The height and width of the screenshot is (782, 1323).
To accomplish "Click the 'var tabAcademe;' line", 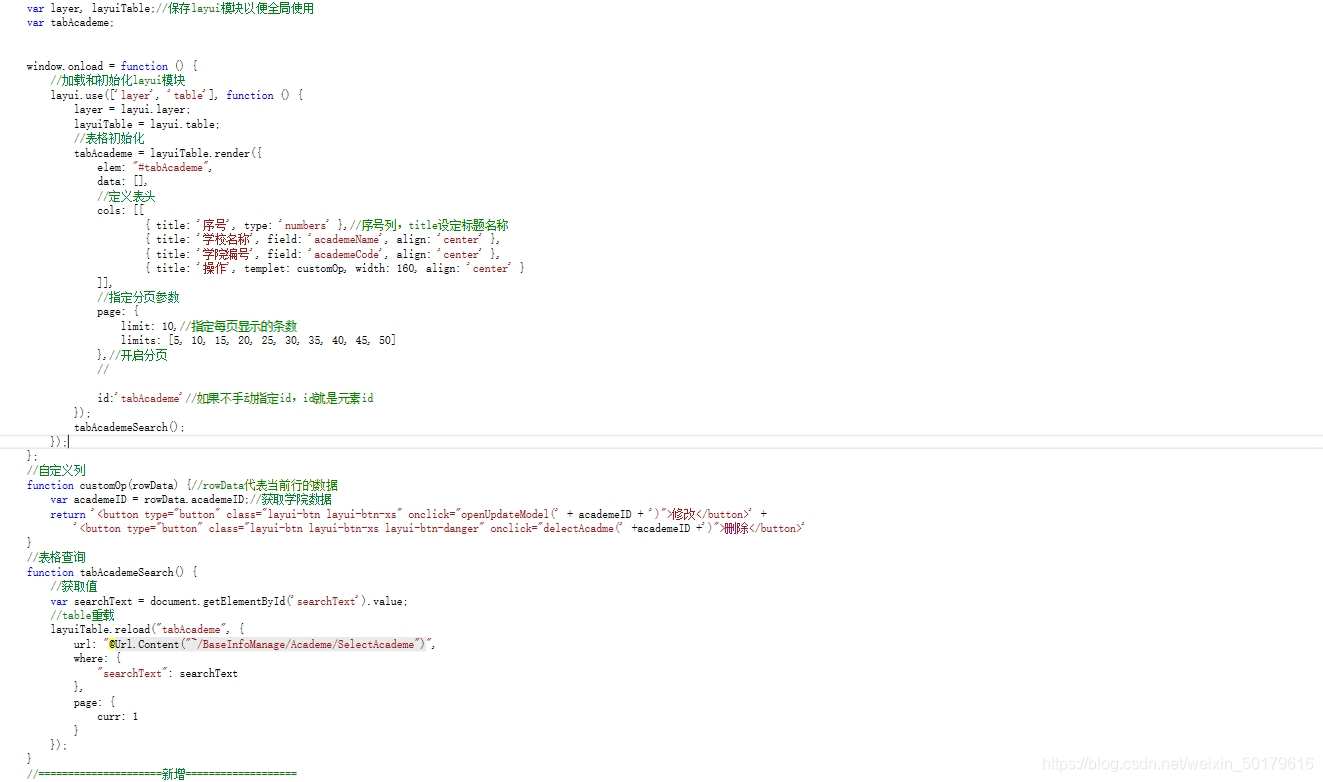I will [x=70, y=23].
